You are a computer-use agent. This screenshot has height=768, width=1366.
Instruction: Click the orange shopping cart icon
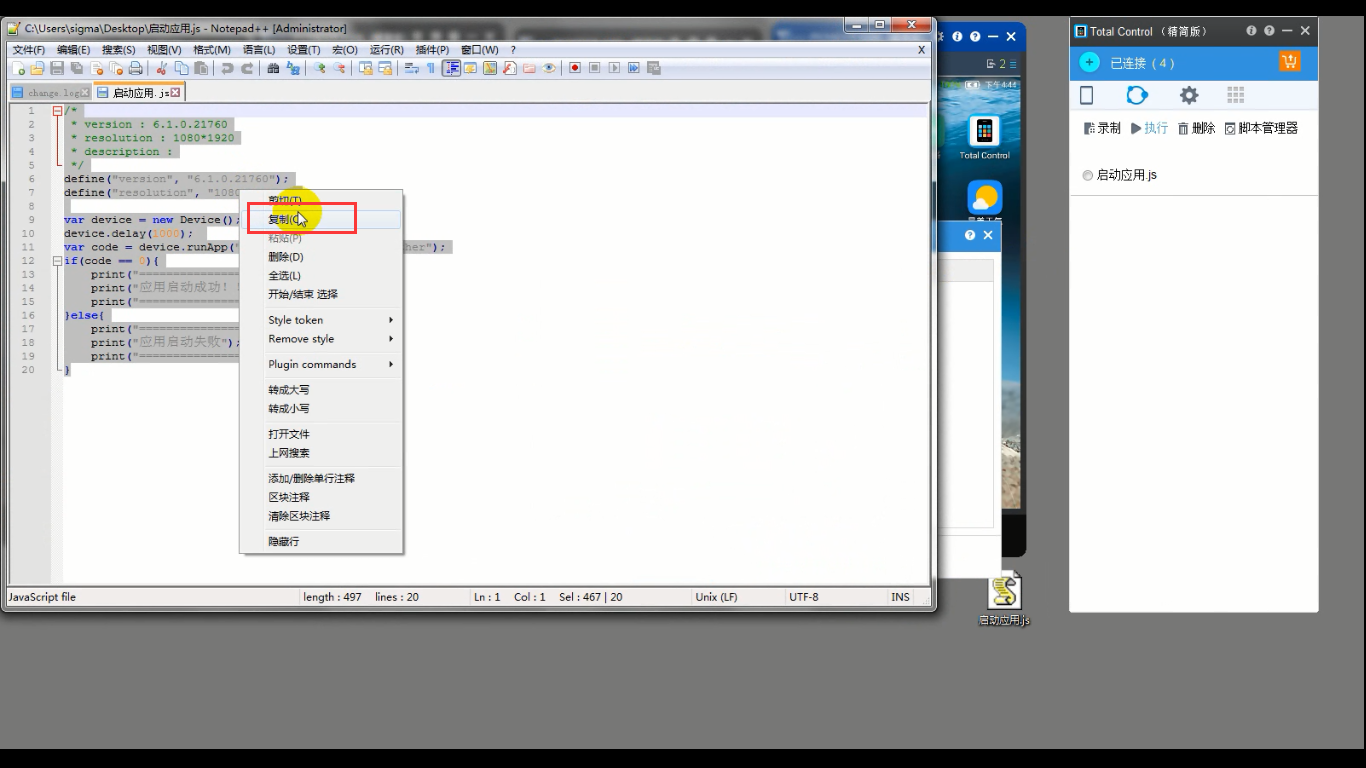tap(1289, 62)
